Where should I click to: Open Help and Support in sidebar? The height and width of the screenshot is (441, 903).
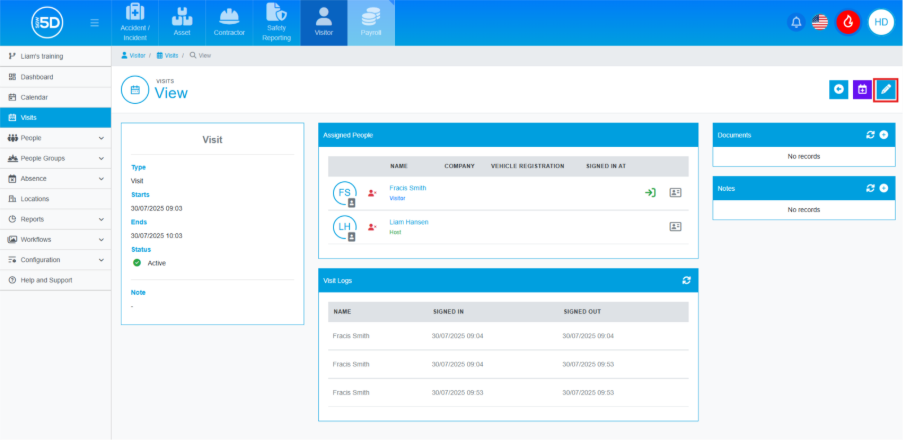[56, 280]
